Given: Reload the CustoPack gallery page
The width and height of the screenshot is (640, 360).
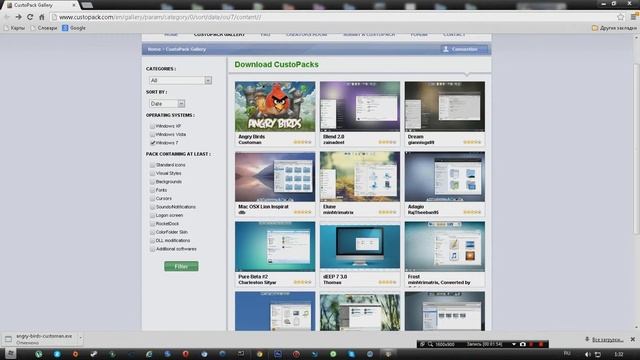Looking at the screenshot, I should pos(30,17).
